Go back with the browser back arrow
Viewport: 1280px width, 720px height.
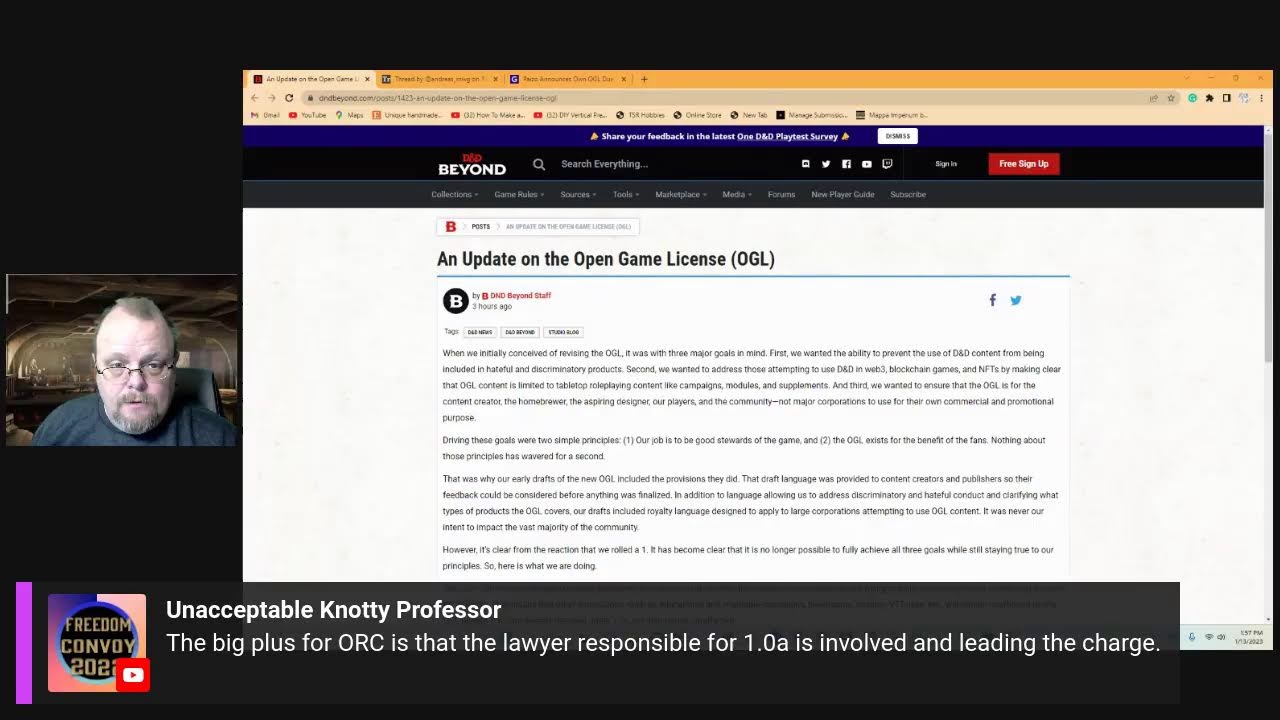pos(255,98)
